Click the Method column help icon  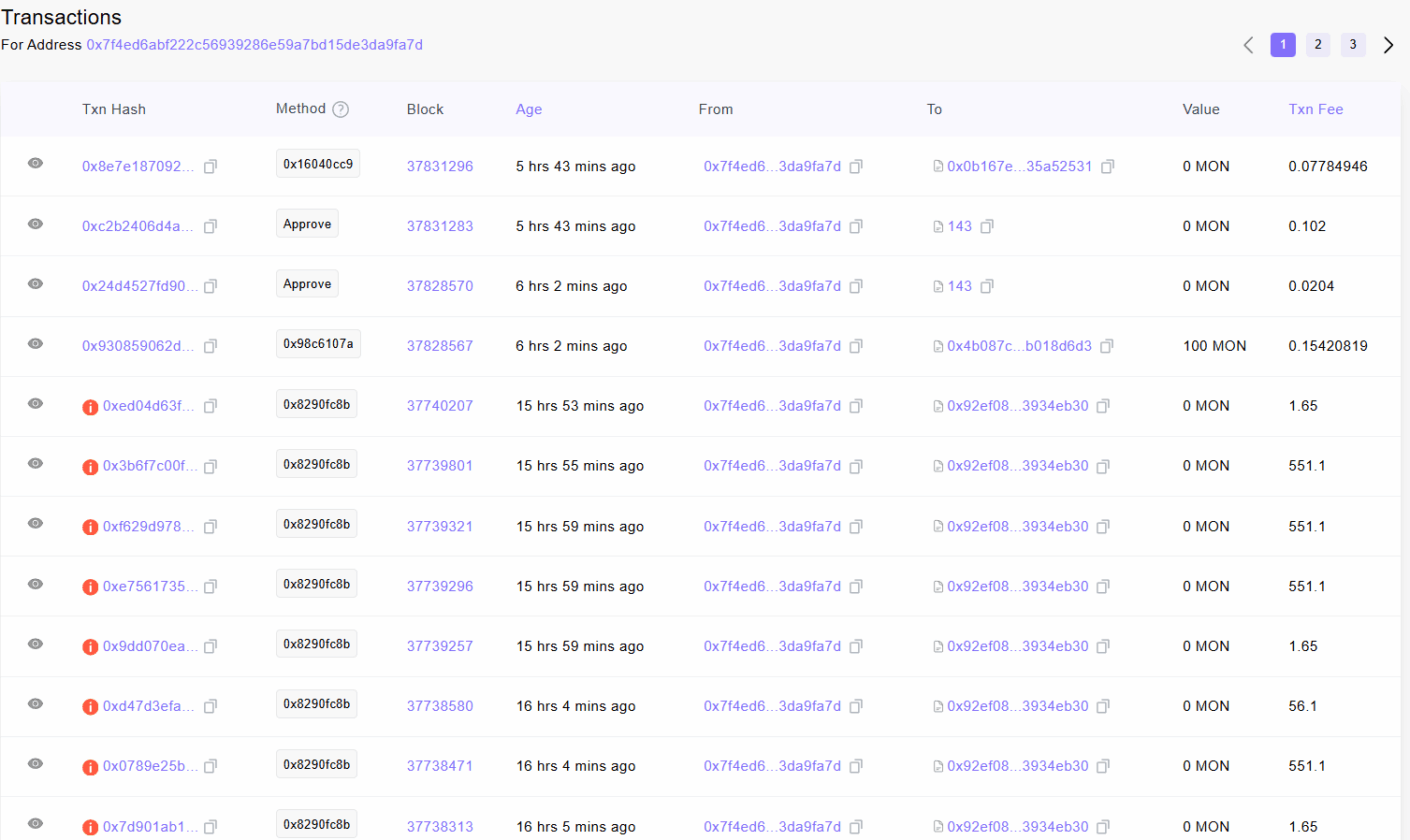340,109
